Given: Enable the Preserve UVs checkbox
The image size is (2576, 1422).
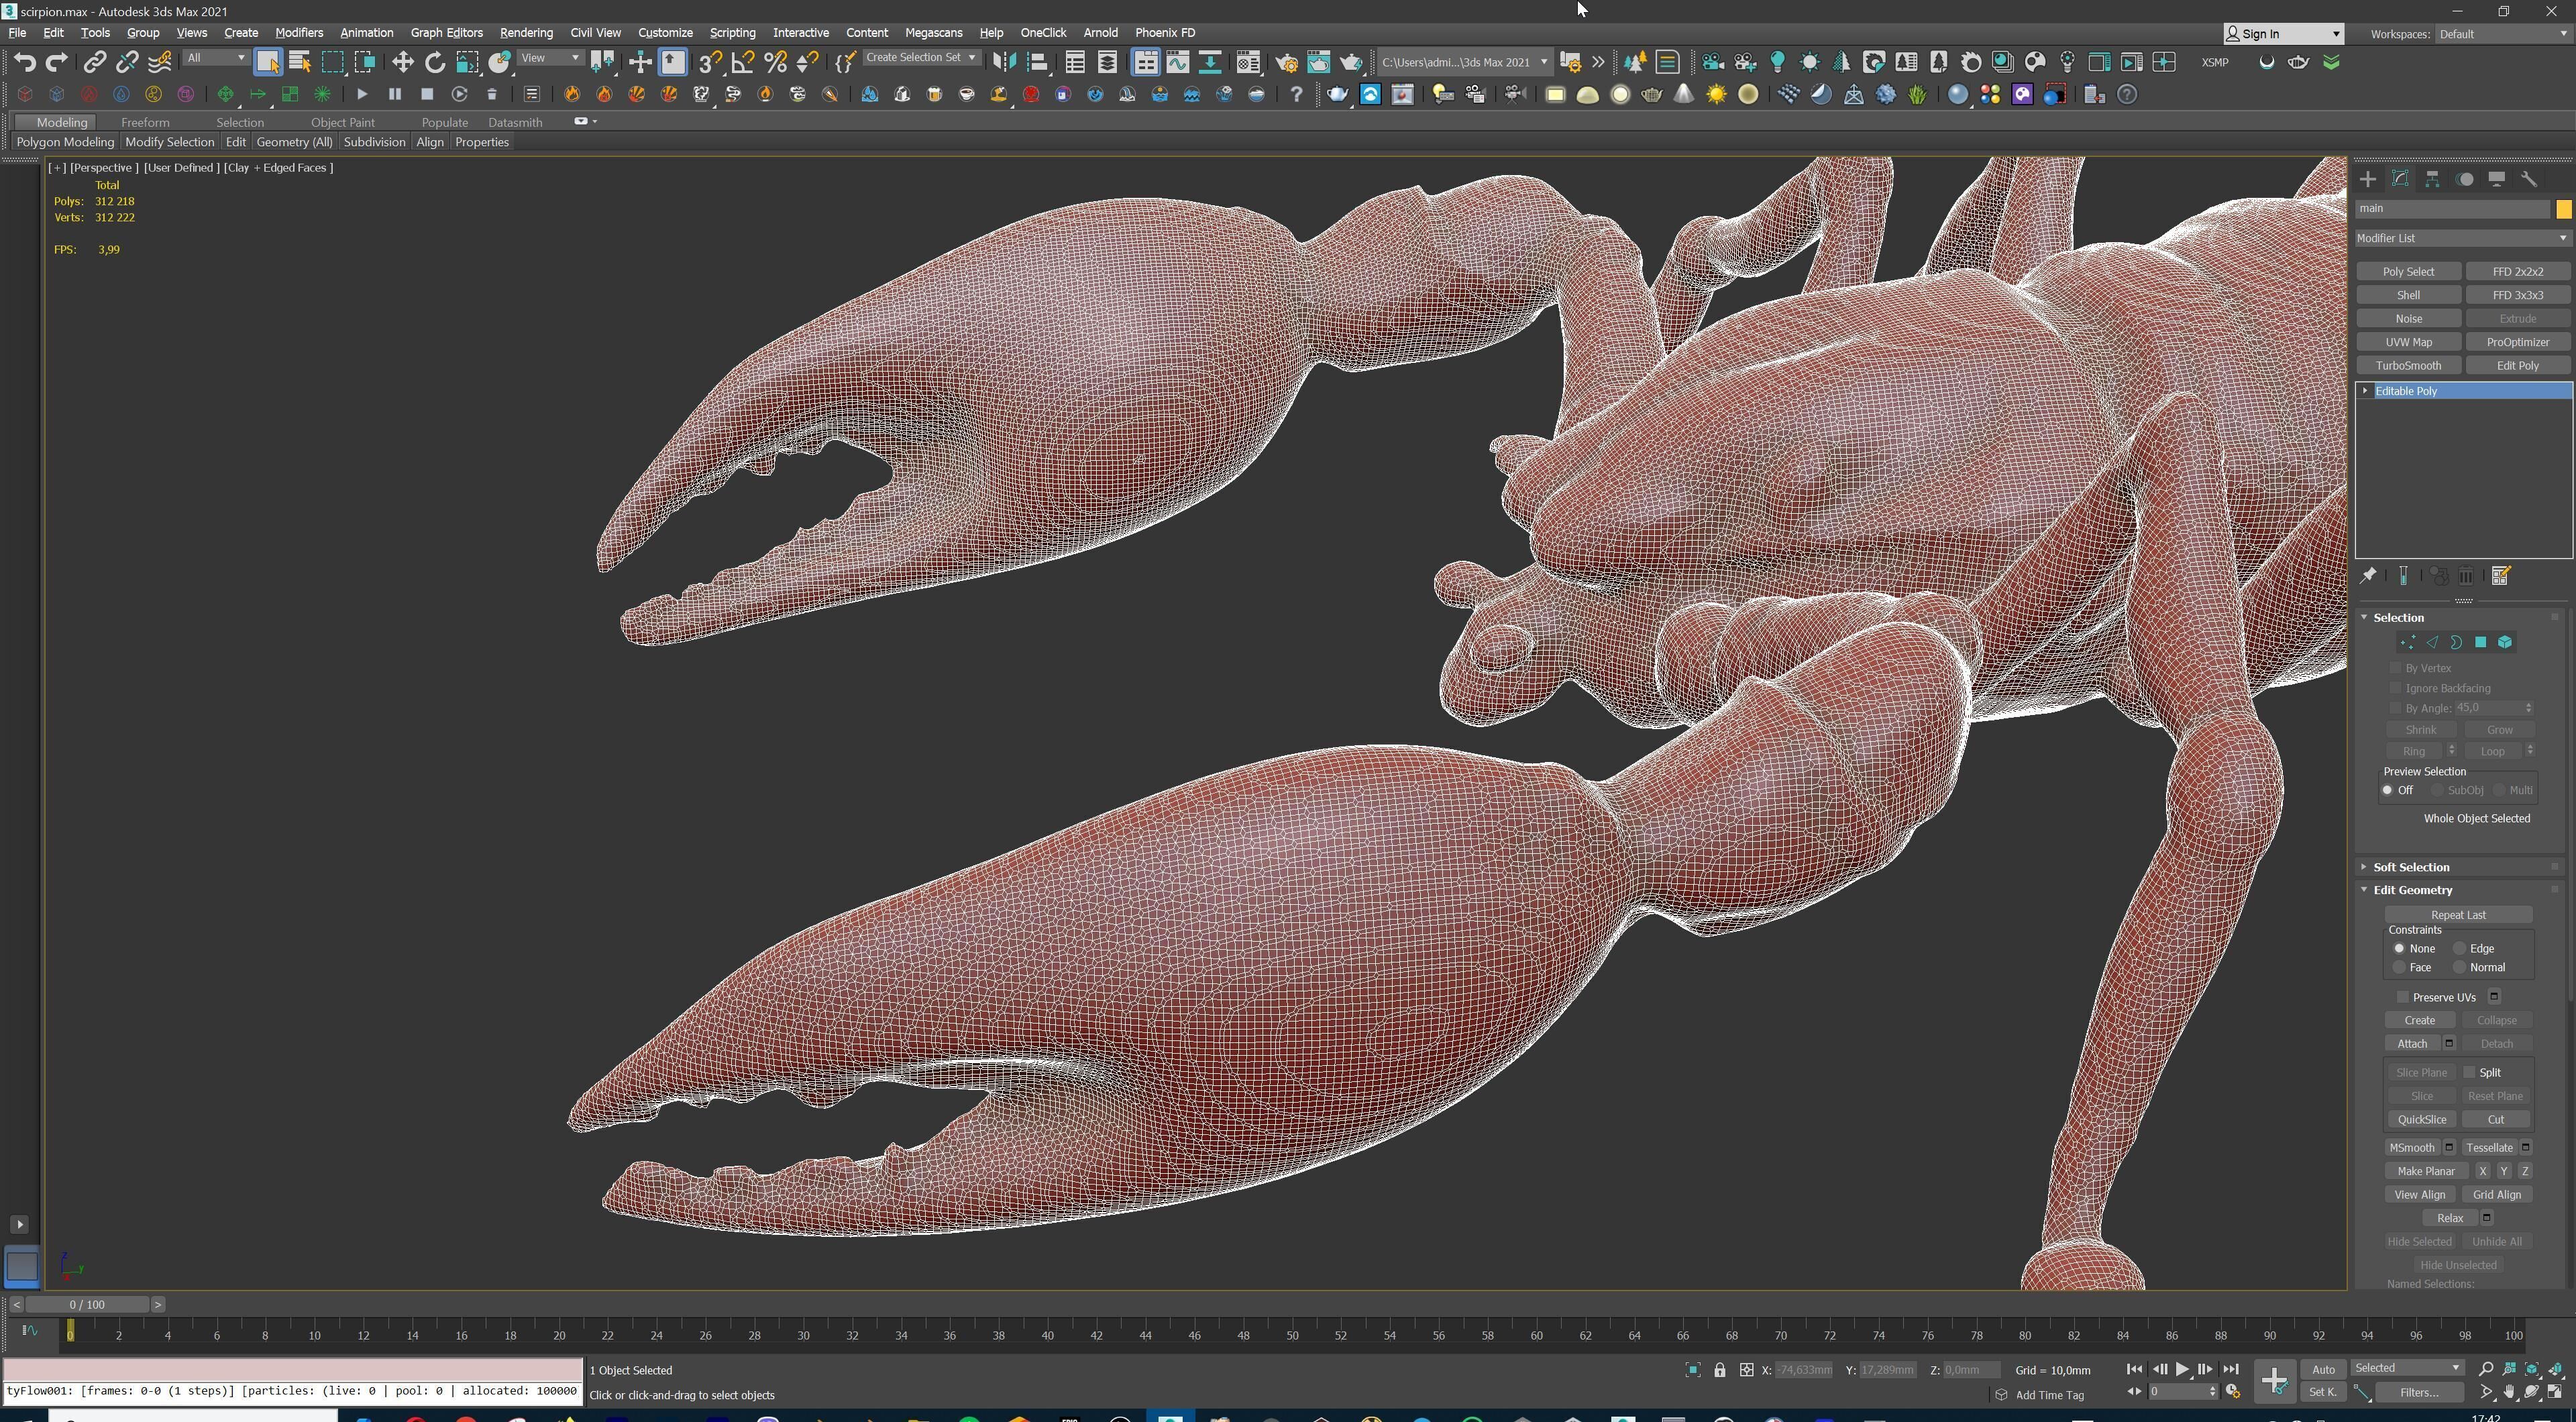Looking at the screenshot, I should (2402, 997).
